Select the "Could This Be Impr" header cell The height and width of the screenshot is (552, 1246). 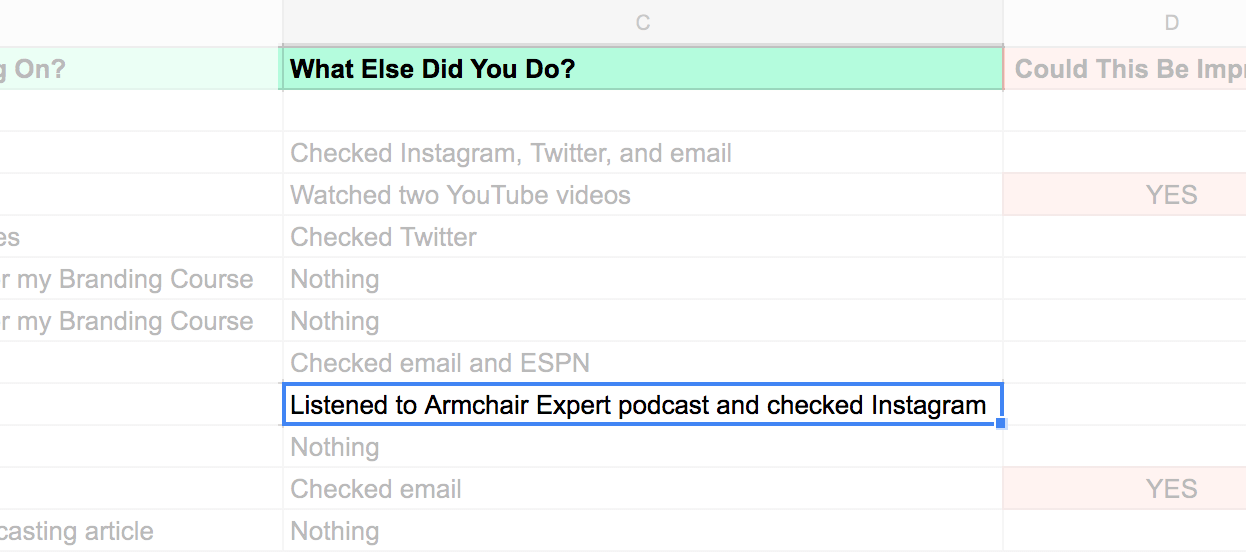click(x=1125, y=69)
